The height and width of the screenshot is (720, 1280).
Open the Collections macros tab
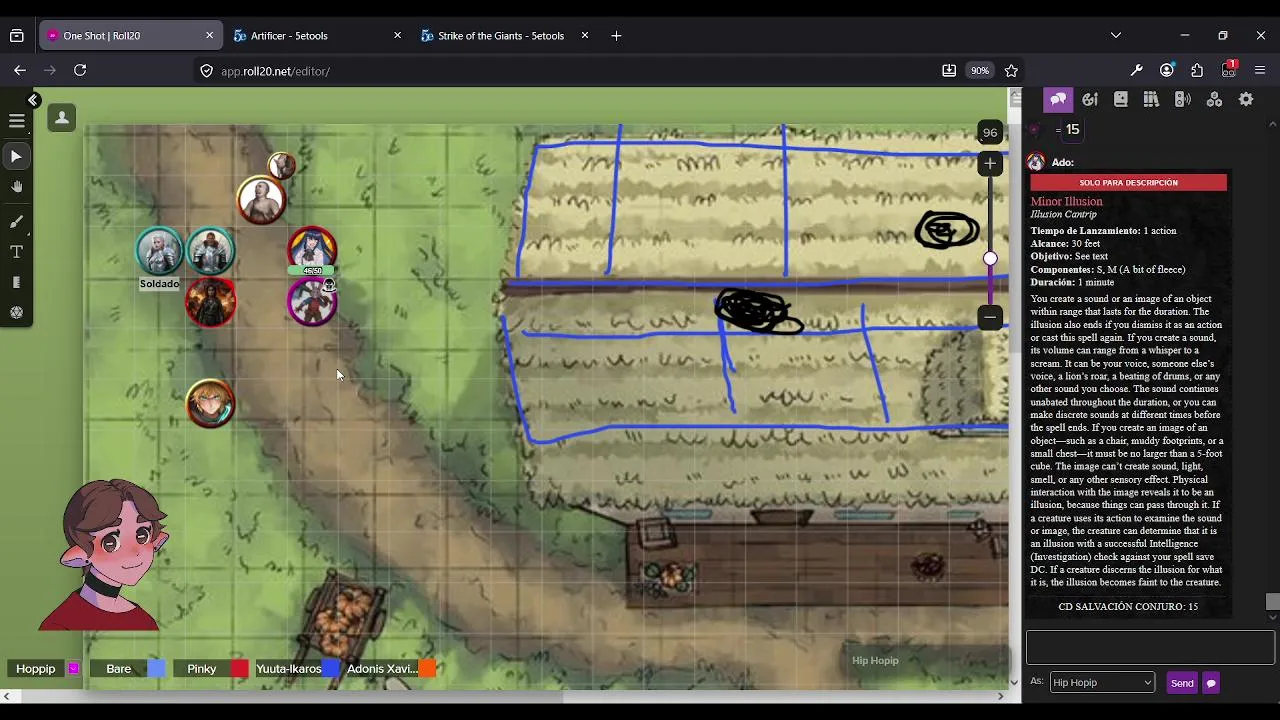pyautogui.click(x=1214, y=99)
